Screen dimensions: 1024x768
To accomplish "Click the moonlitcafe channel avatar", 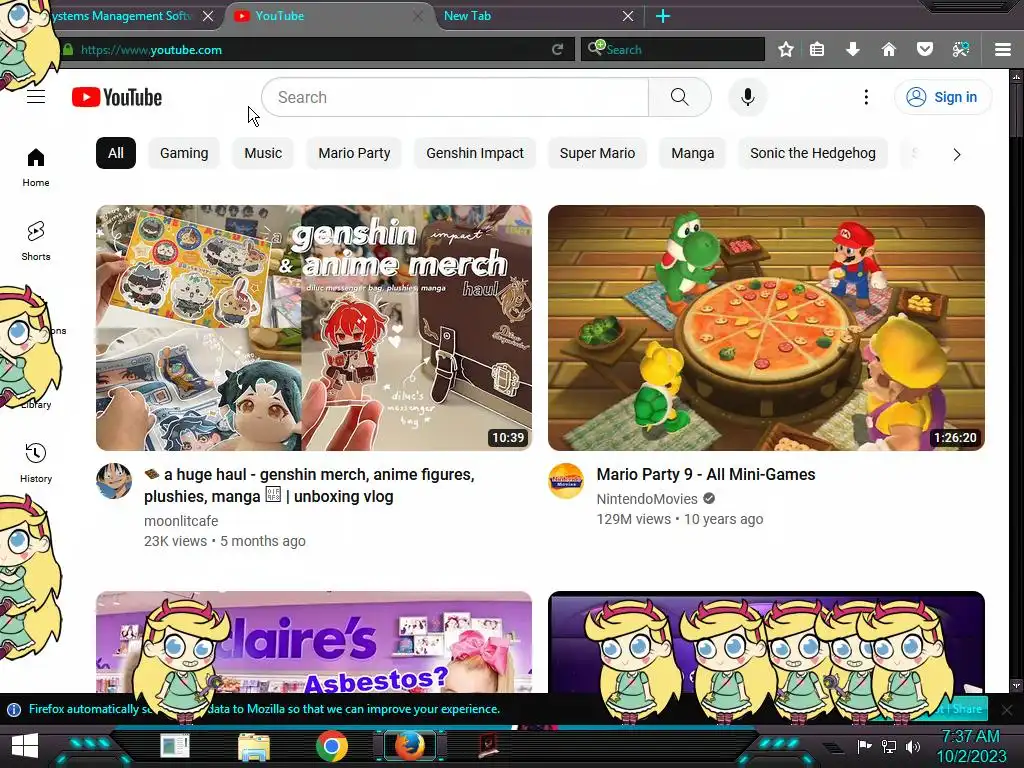I will tap(114, 481).
